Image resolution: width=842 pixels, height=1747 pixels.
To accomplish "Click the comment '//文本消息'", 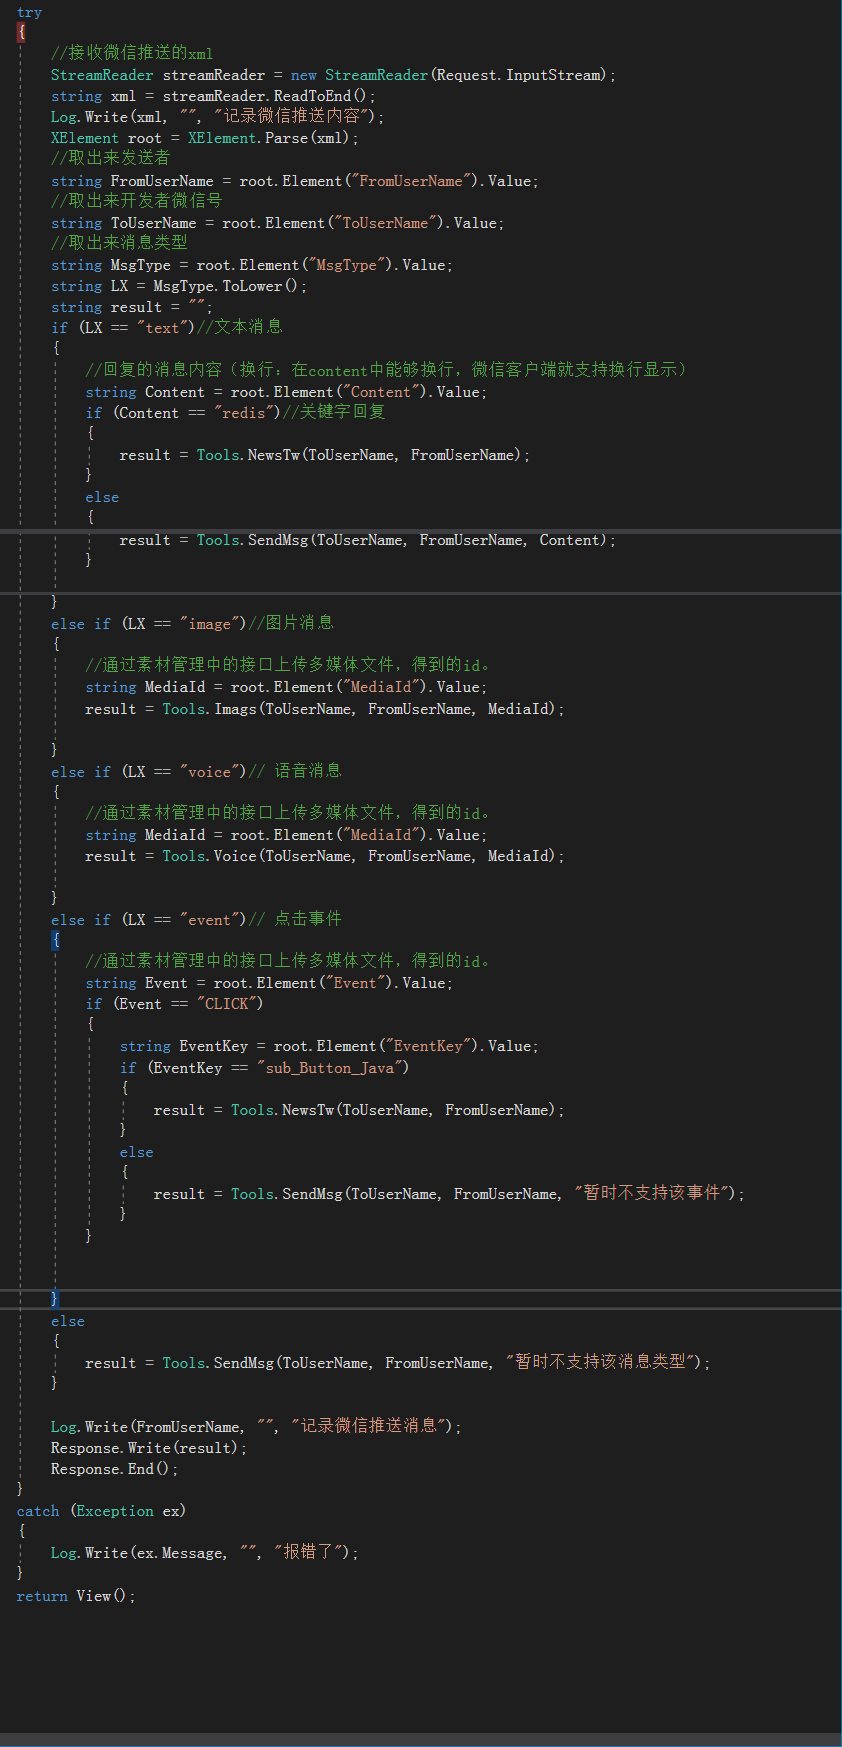I will [x=239, y=327].
